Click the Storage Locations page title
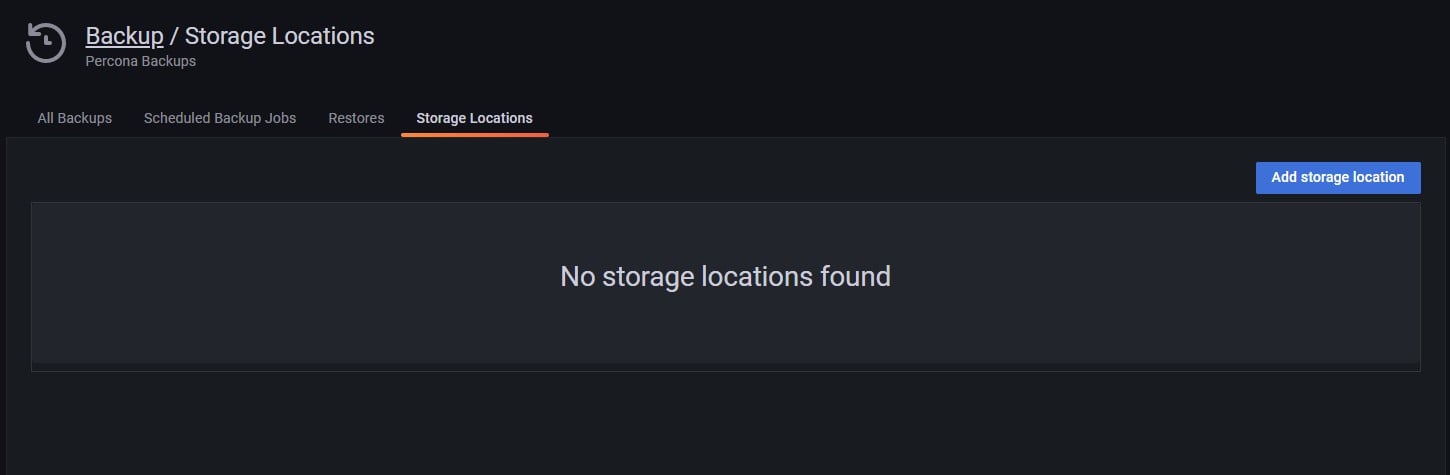 pyautogui.click(x=279, y=36)
